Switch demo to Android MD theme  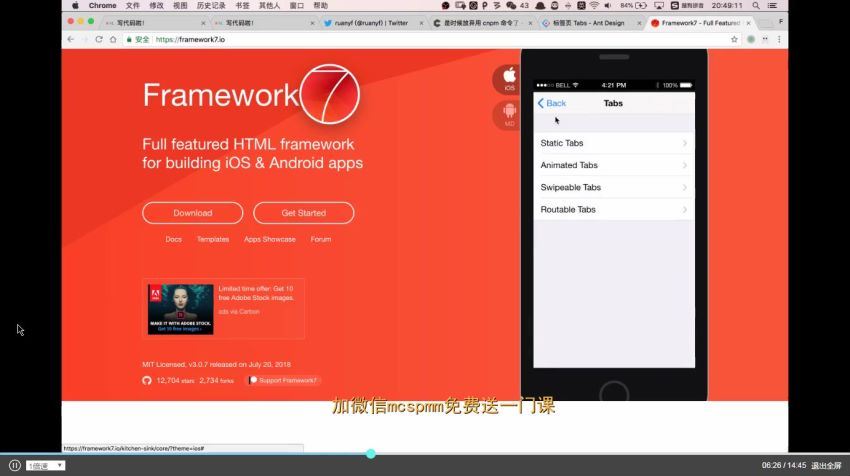point(509,114)
